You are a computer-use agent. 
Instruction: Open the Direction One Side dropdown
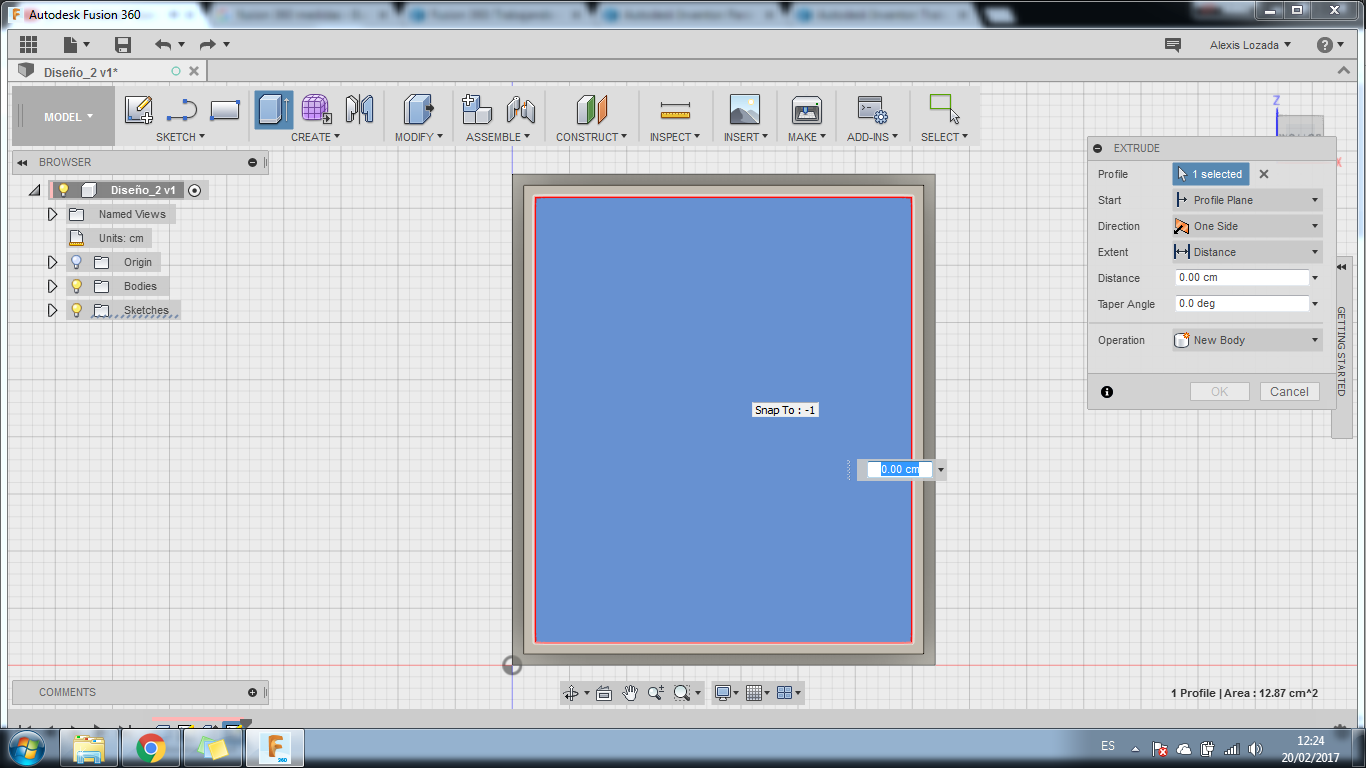1247,226
